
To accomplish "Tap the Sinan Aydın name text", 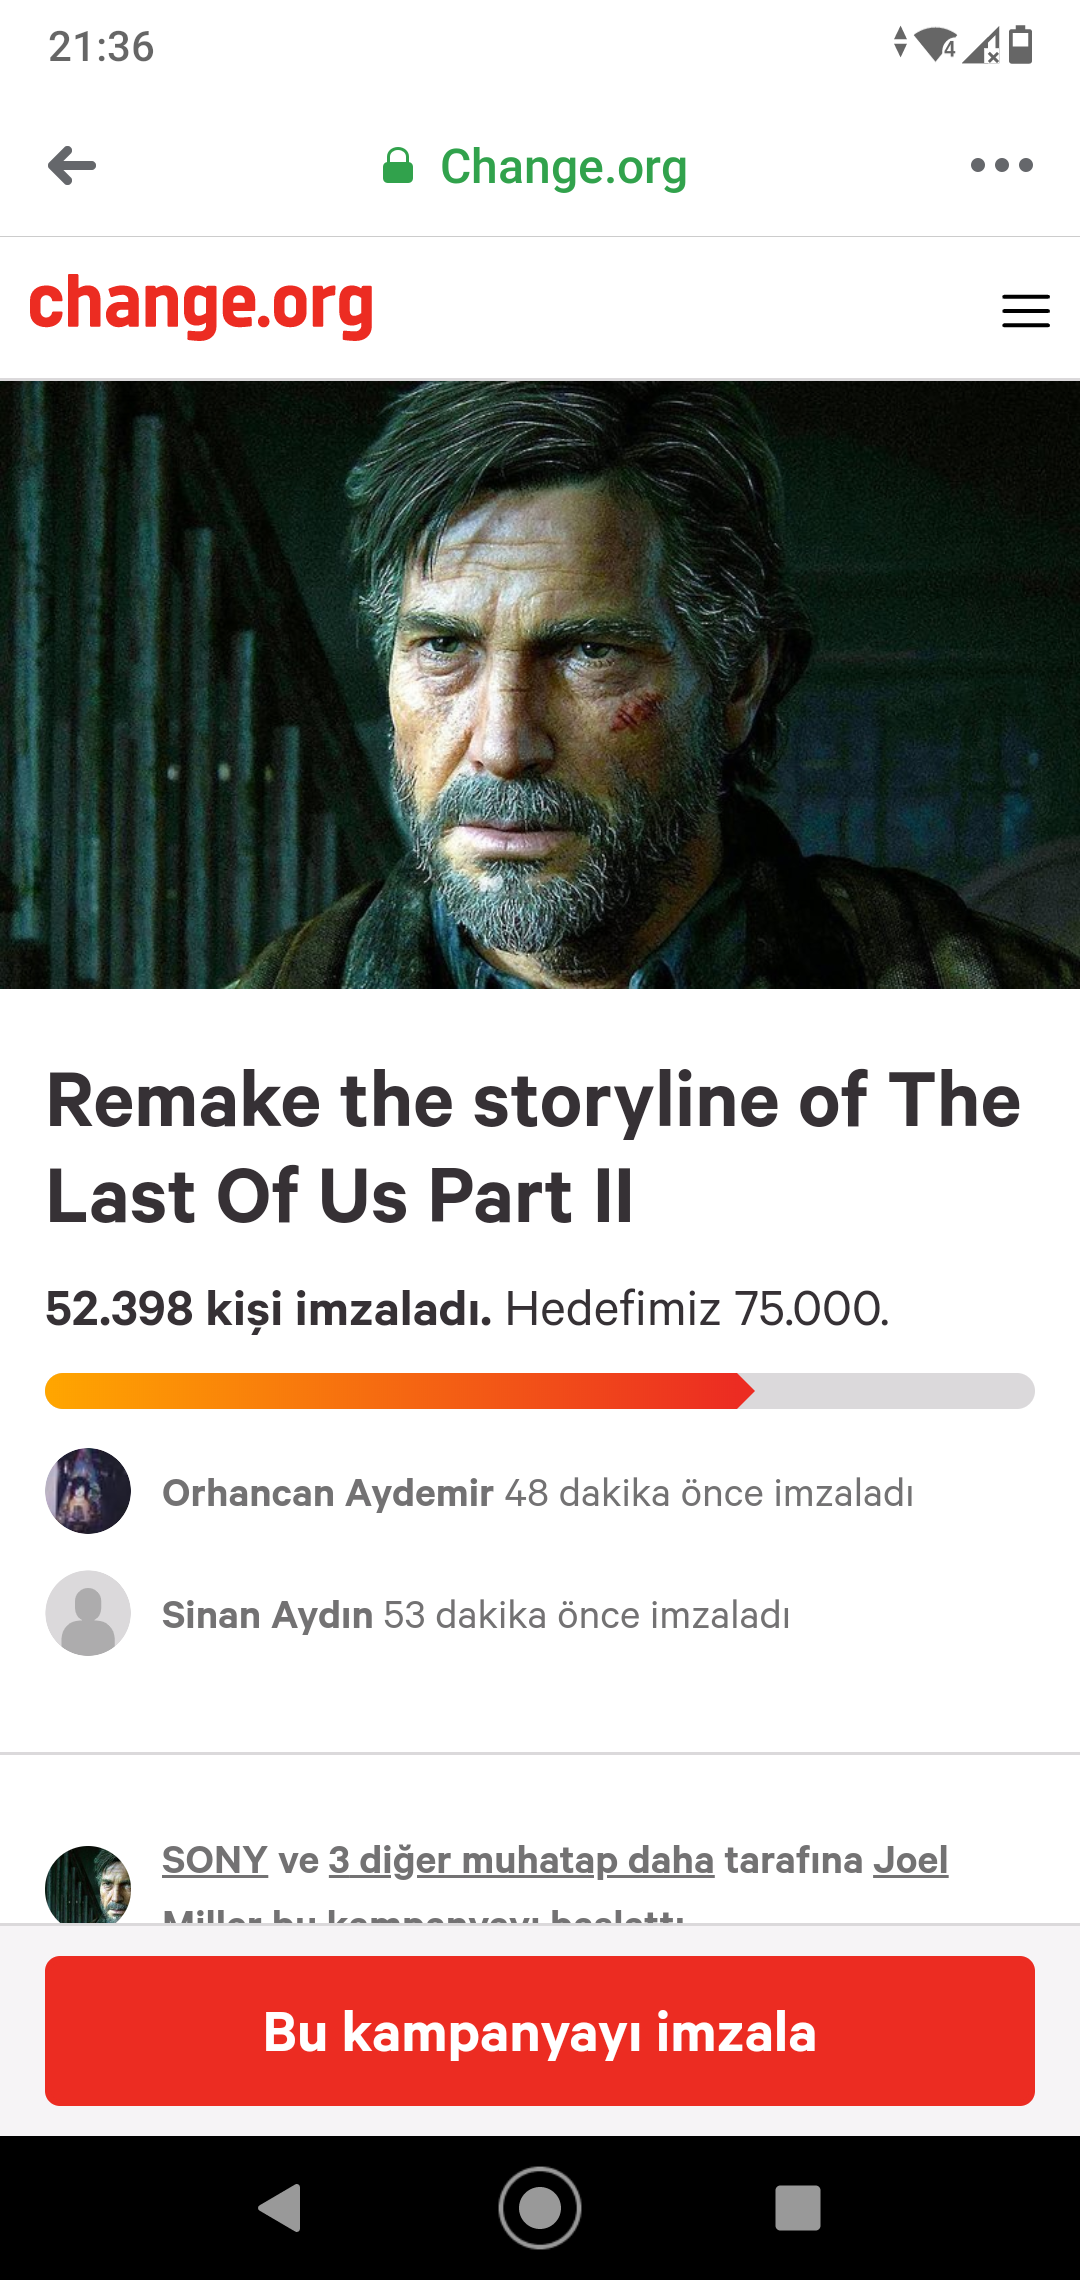I will click(267, 1615).
